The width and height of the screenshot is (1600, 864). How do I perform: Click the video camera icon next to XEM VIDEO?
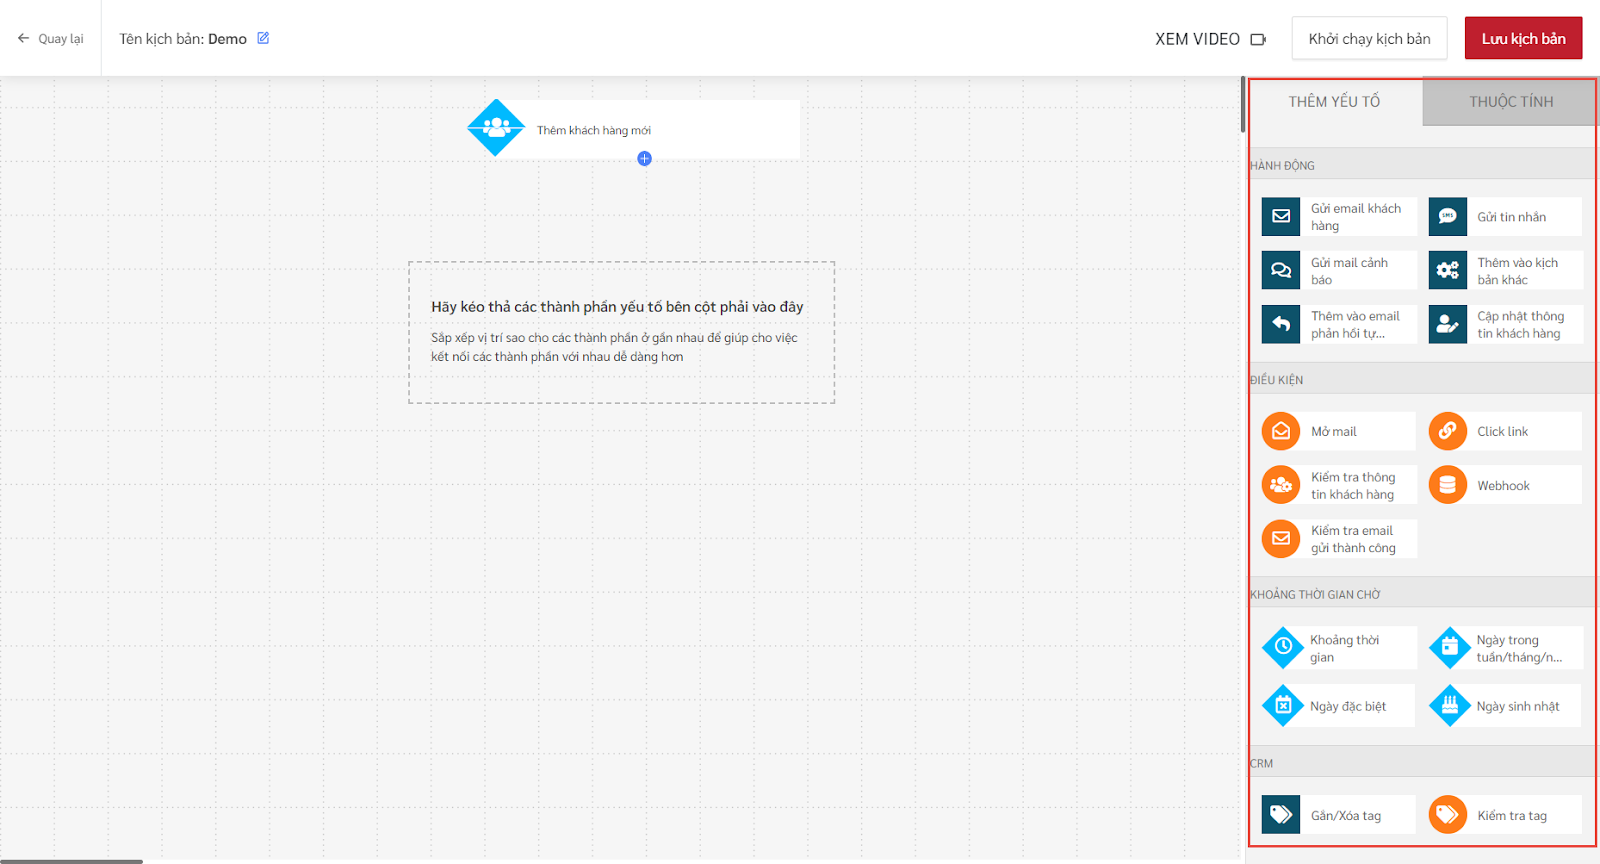(x=1258, y=39)
